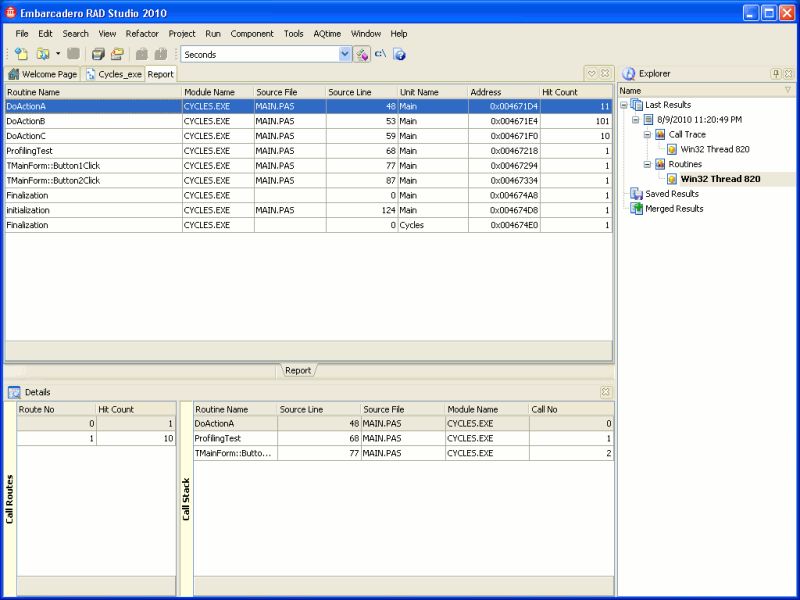
Task: Open the Seconds measurement units dropdown
Action: (x=344, y=55)
